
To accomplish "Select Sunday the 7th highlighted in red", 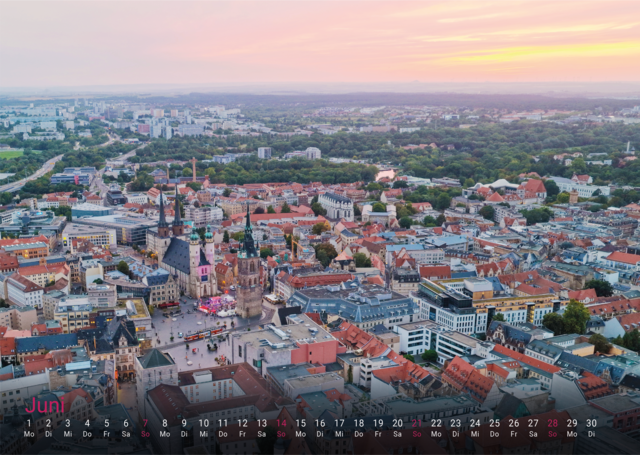I will point(145,423).
